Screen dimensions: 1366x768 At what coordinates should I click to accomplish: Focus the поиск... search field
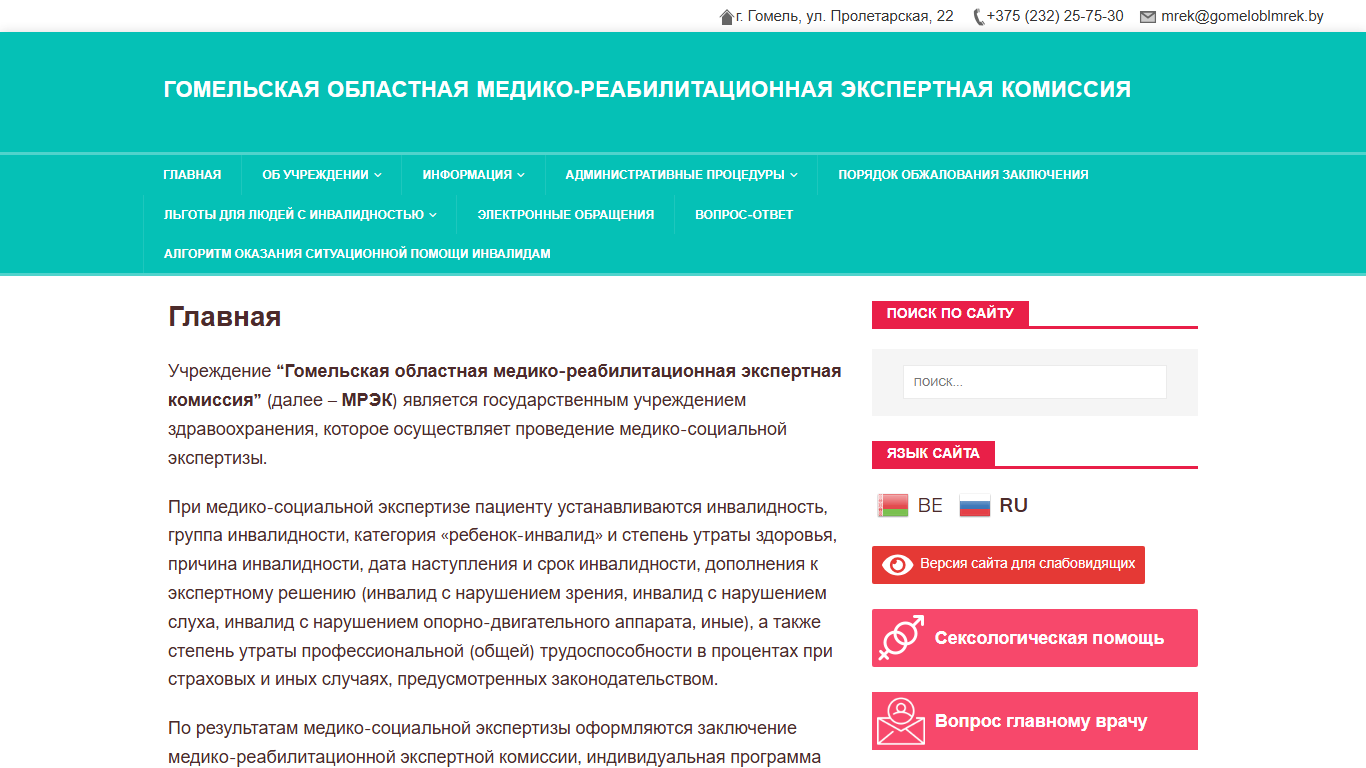[1035, 382]
